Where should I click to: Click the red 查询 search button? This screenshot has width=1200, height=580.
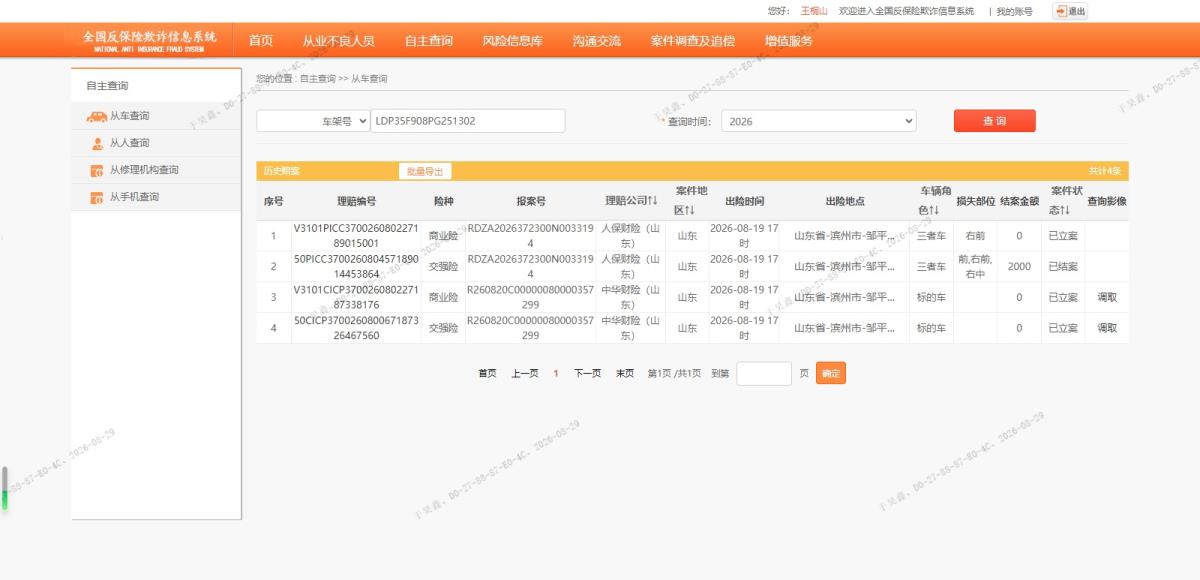click(x=994, y=121)
